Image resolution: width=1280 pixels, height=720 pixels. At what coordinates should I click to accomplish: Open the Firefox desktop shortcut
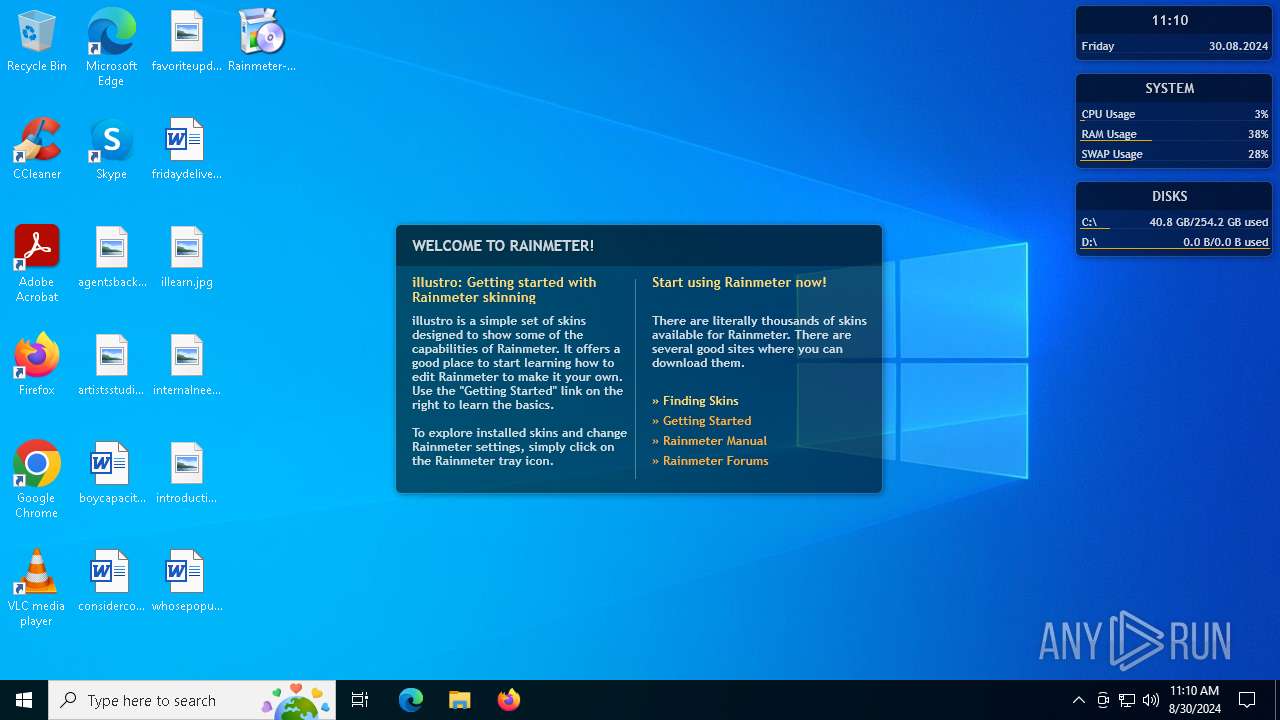click(x=37, y=365)
